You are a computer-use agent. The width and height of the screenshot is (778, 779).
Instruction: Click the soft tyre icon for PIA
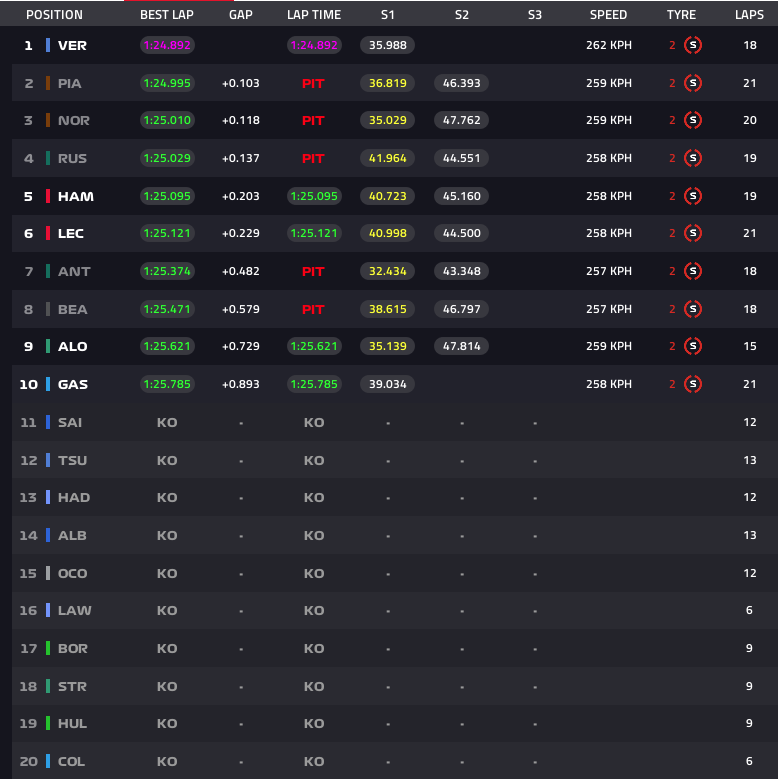point(693,83)
